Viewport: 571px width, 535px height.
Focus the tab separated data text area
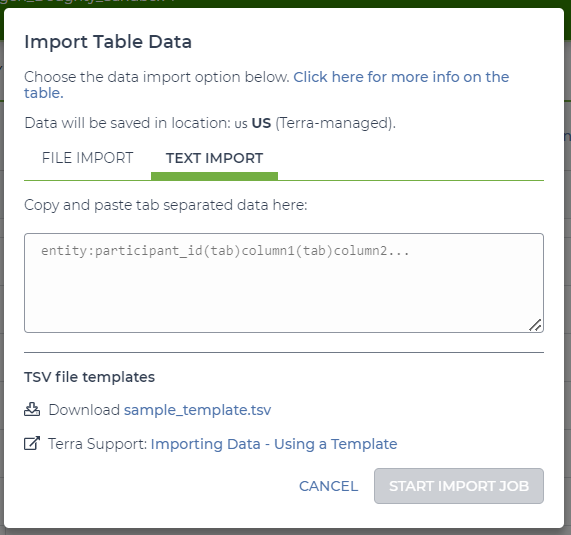(284, 283)
